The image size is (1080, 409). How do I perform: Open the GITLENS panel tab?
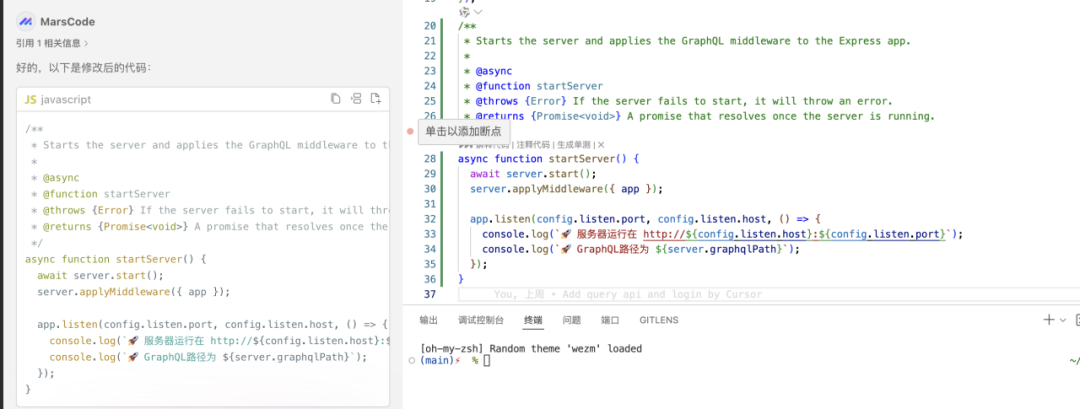(658, 320)
